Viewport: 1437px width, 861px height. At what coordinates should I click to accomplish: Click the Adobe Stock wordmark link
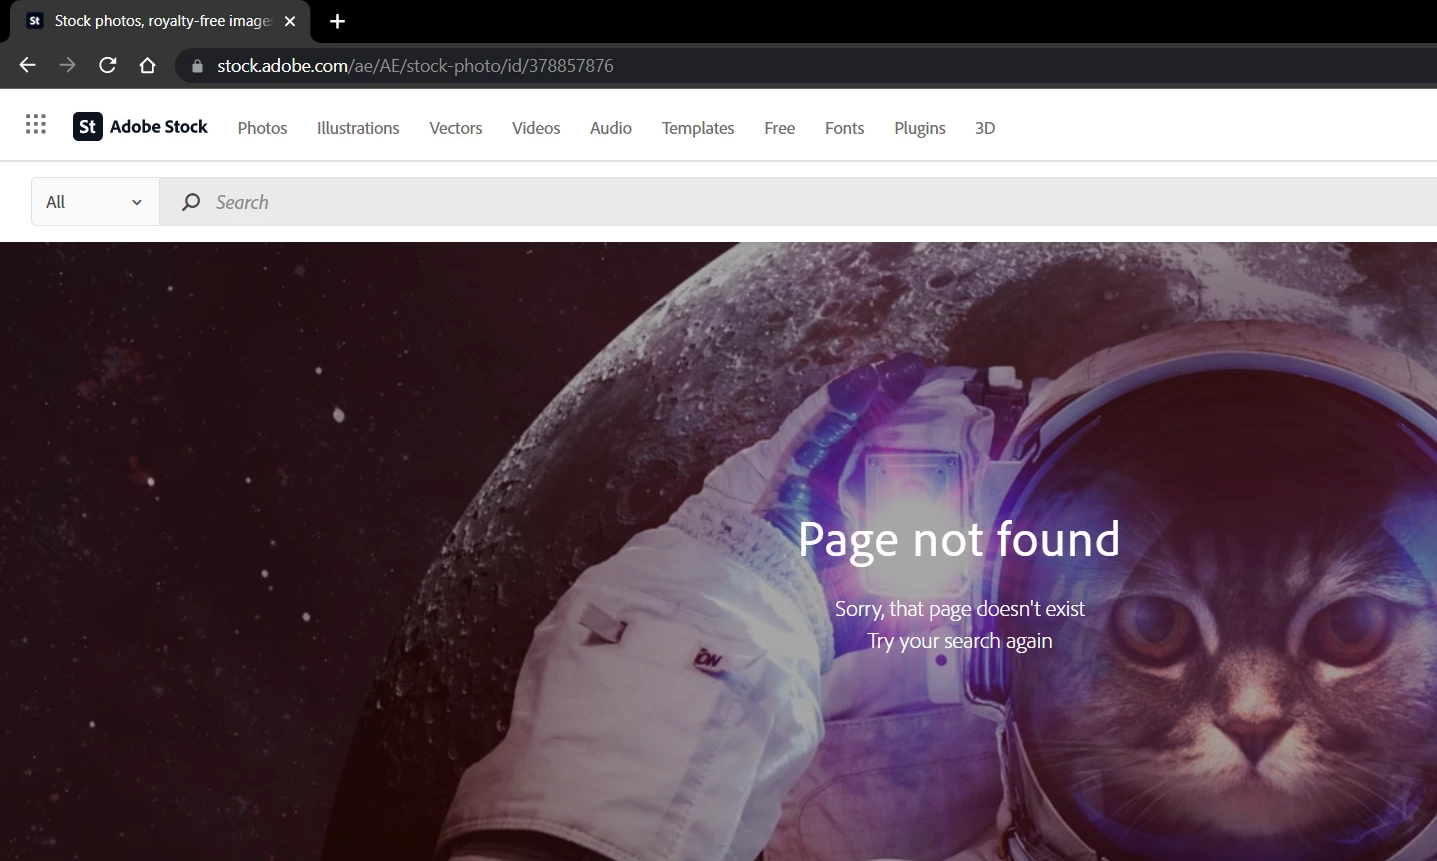coord(159,126)
